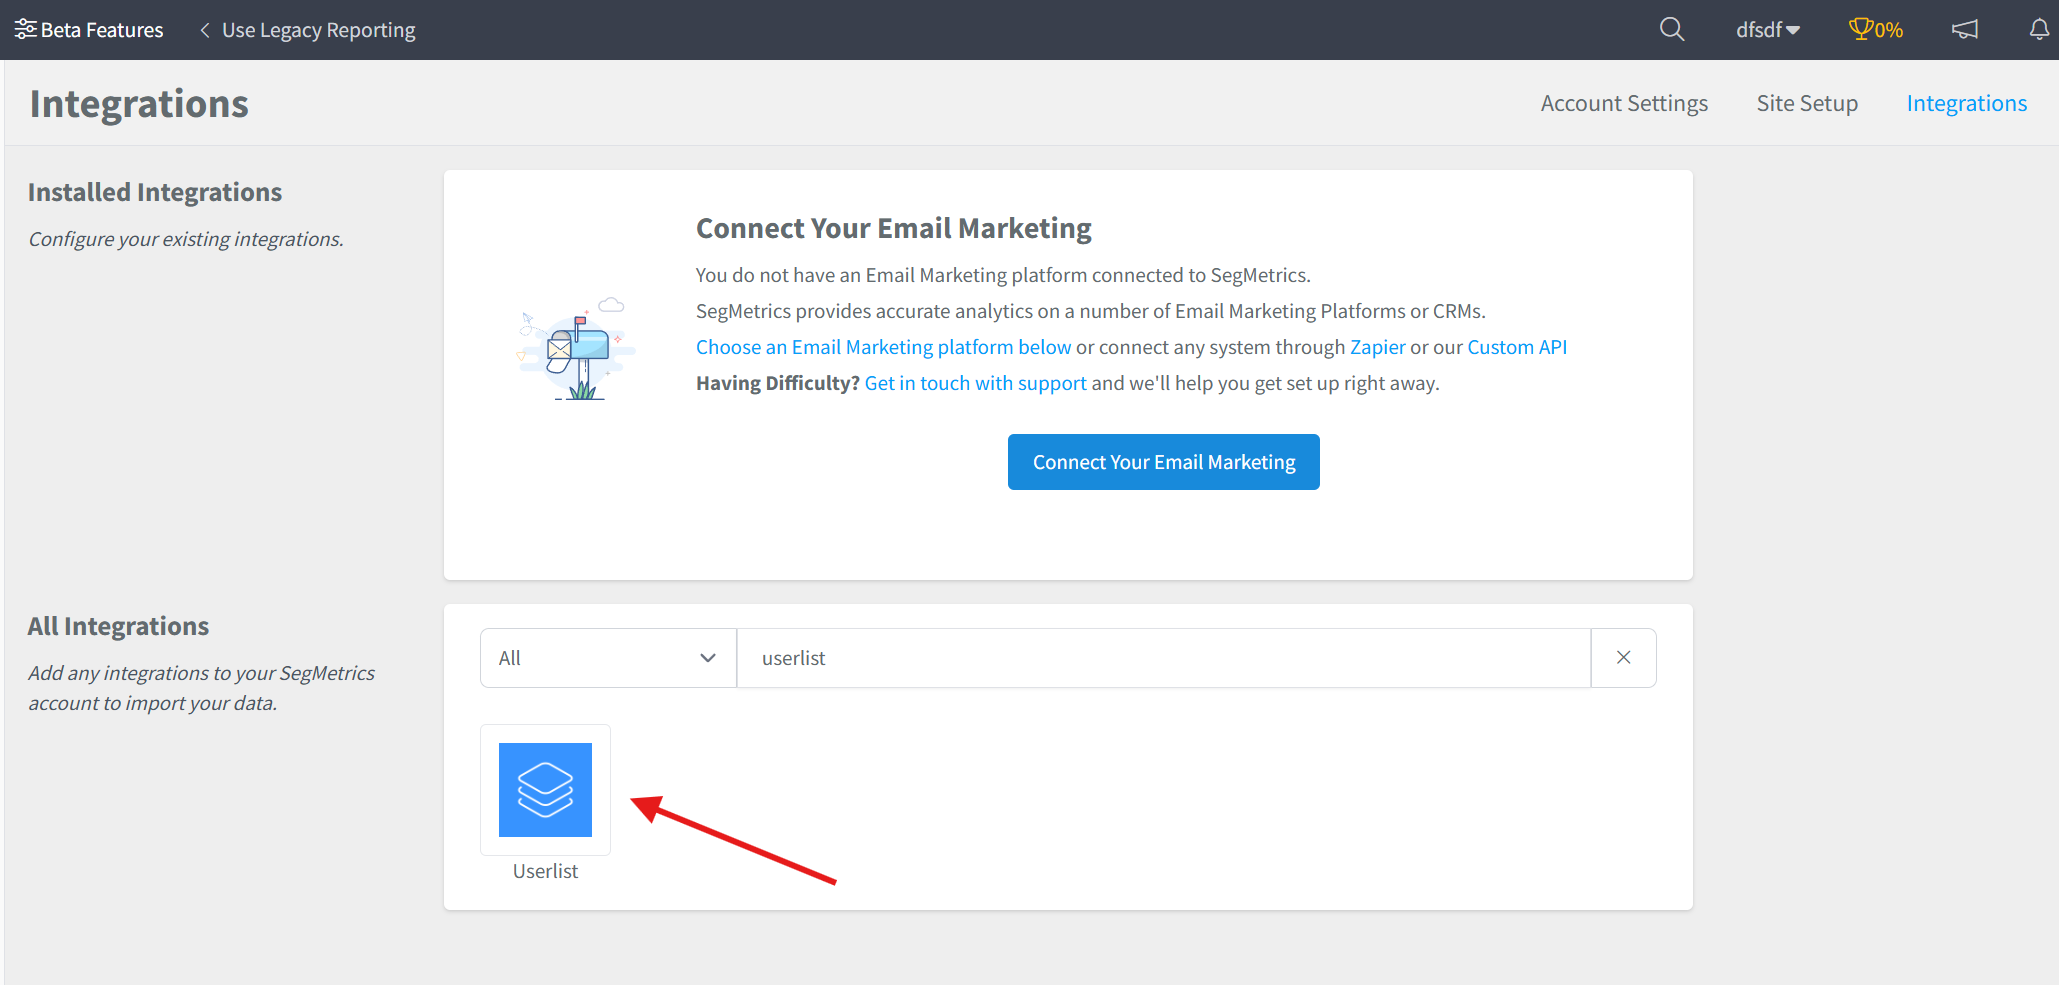Click Connect Your Email Marketing button
Screen dimensions: 2059x985
[1163, 462]
